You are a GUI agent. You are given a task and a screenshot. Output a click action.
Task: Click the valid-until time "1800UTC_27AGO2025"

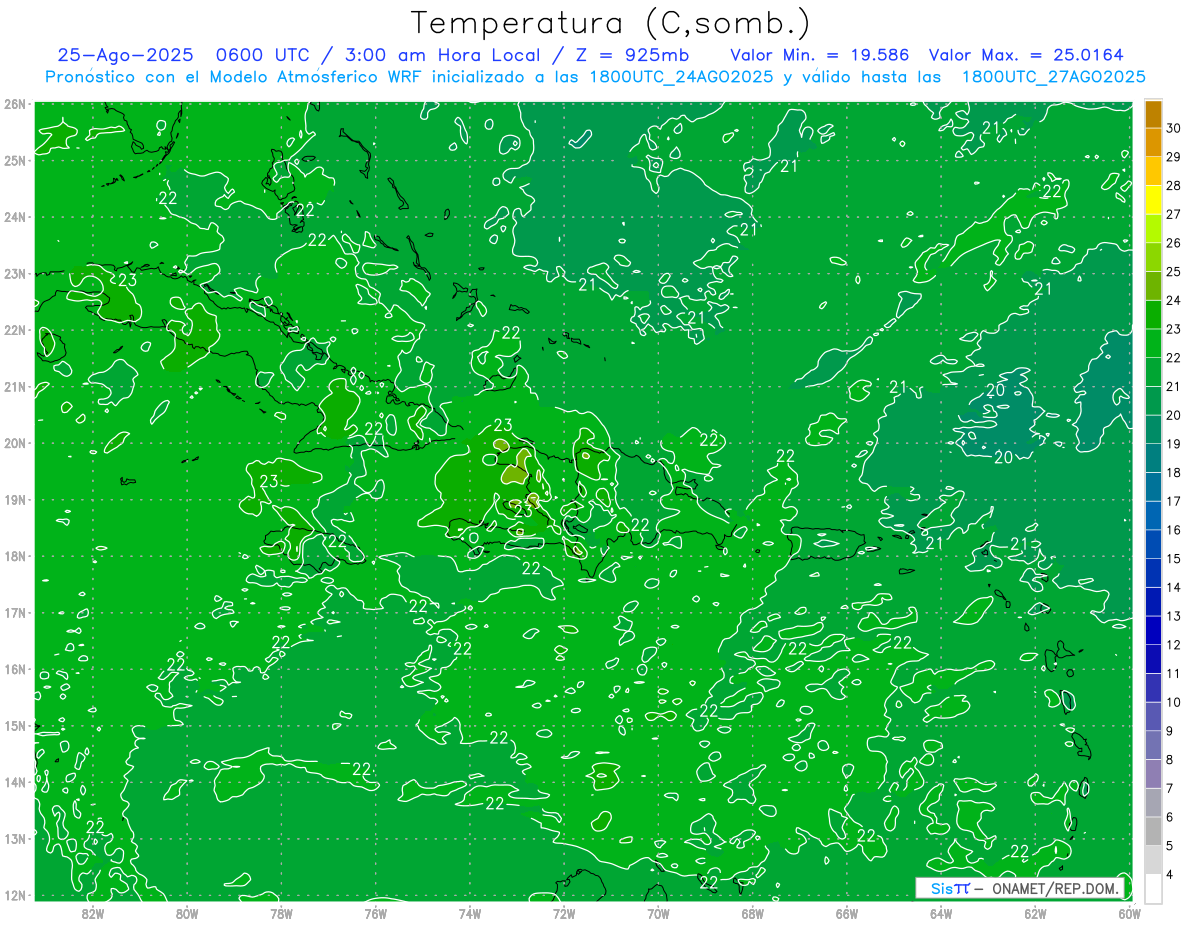(x=1053, y=77)
